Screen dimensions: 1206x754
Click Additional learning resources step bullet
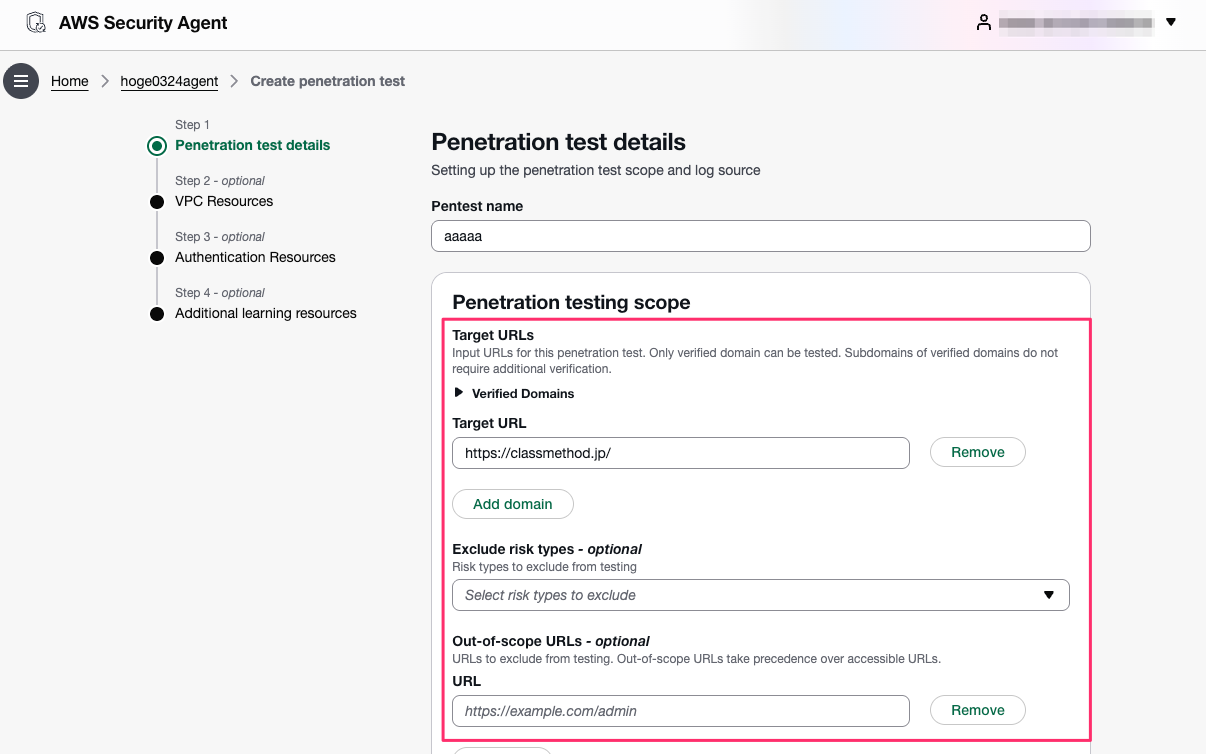156,314
